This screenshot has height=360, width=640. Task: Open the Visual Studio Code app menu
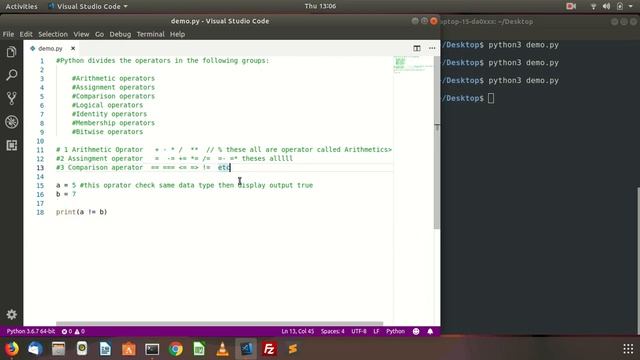click(88, 6)
